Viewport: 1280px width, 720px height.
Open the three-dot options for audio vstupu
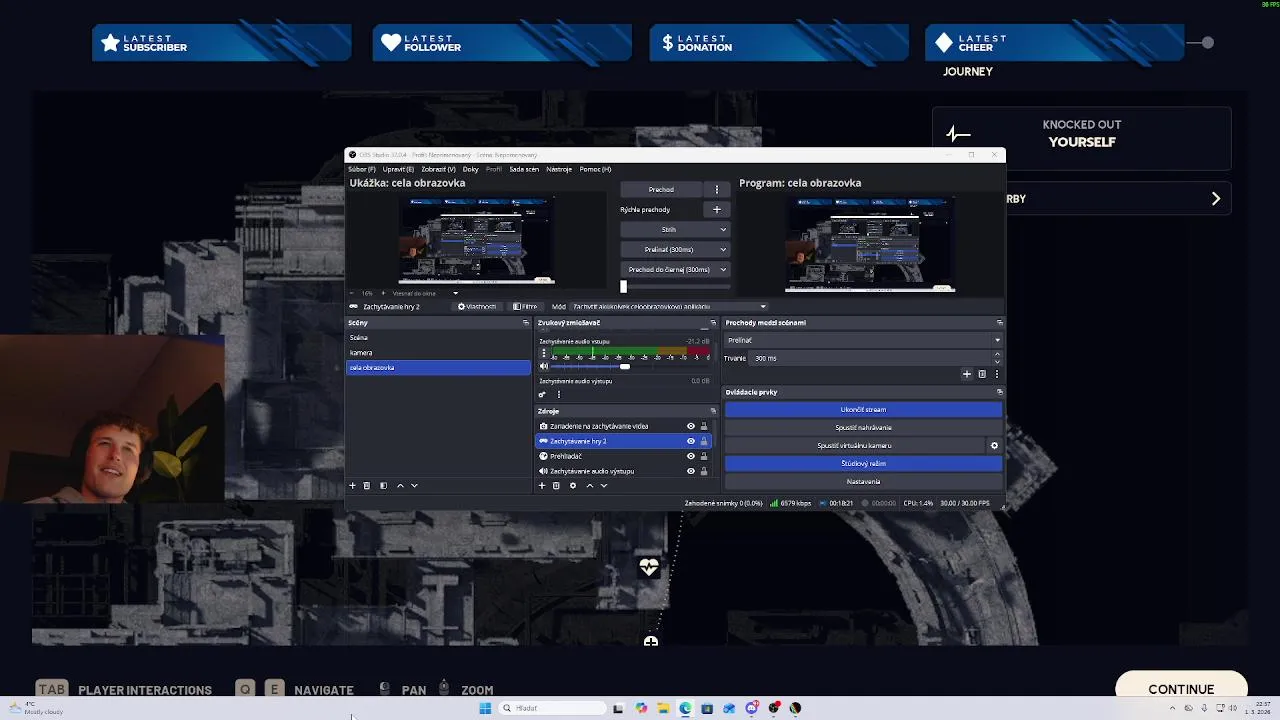click(x=544, y=353)
